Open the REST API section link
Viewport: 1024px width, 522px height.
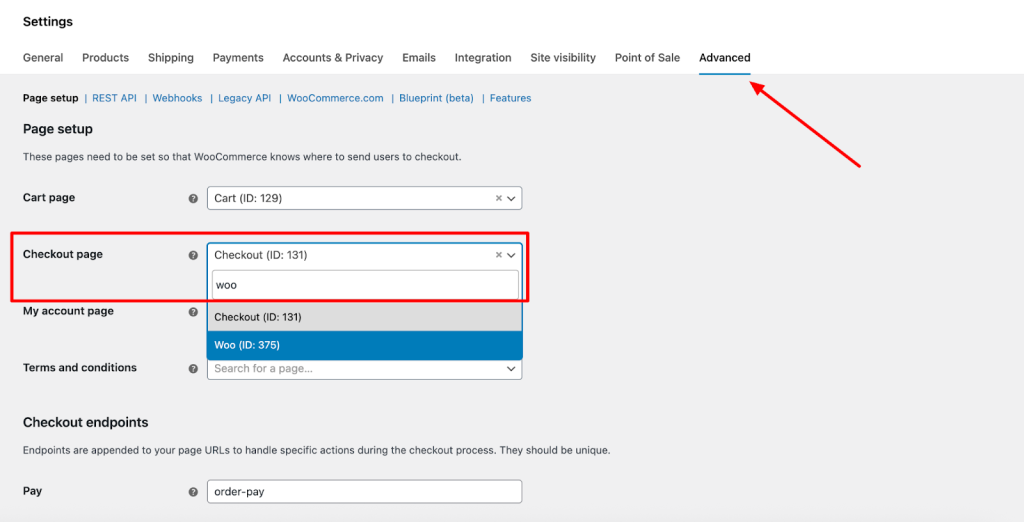pos(114,98)
